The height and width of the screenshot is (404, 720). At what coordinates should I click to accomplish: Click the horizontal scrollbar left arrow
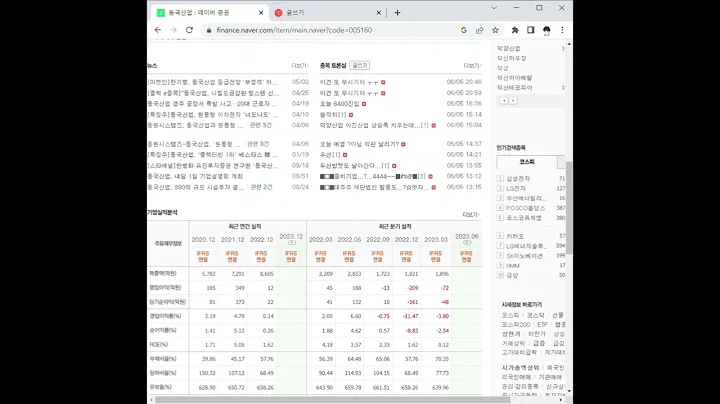[x=151, y=400]
